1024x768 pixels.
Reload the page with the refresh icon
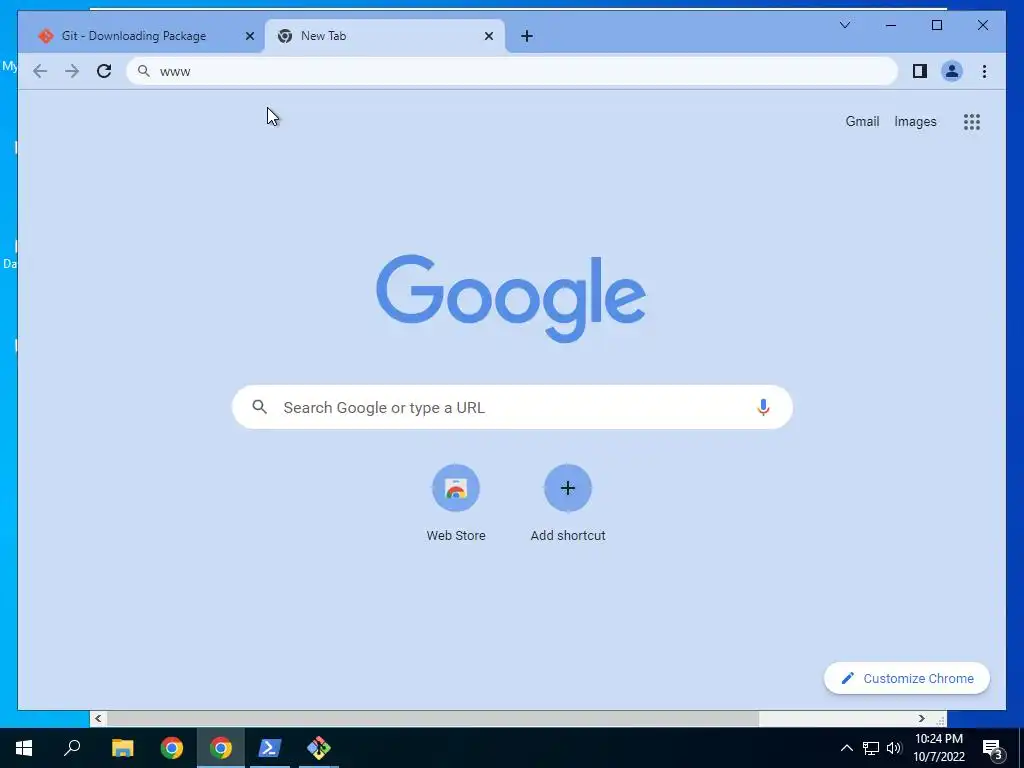[104, 71]
